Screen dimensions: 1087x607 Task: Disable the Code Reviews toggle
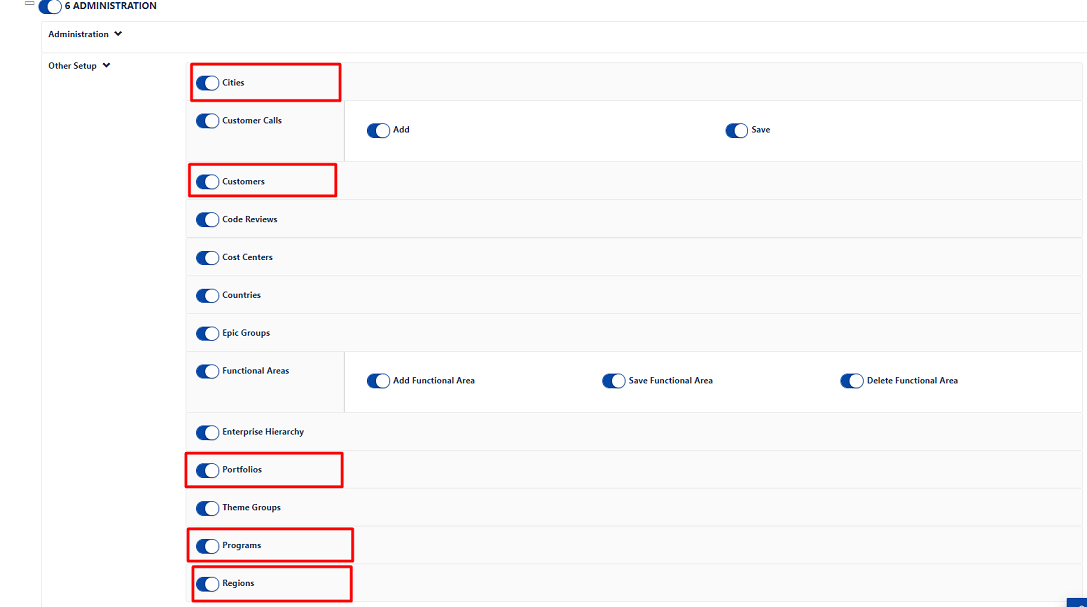coord(207,220)
